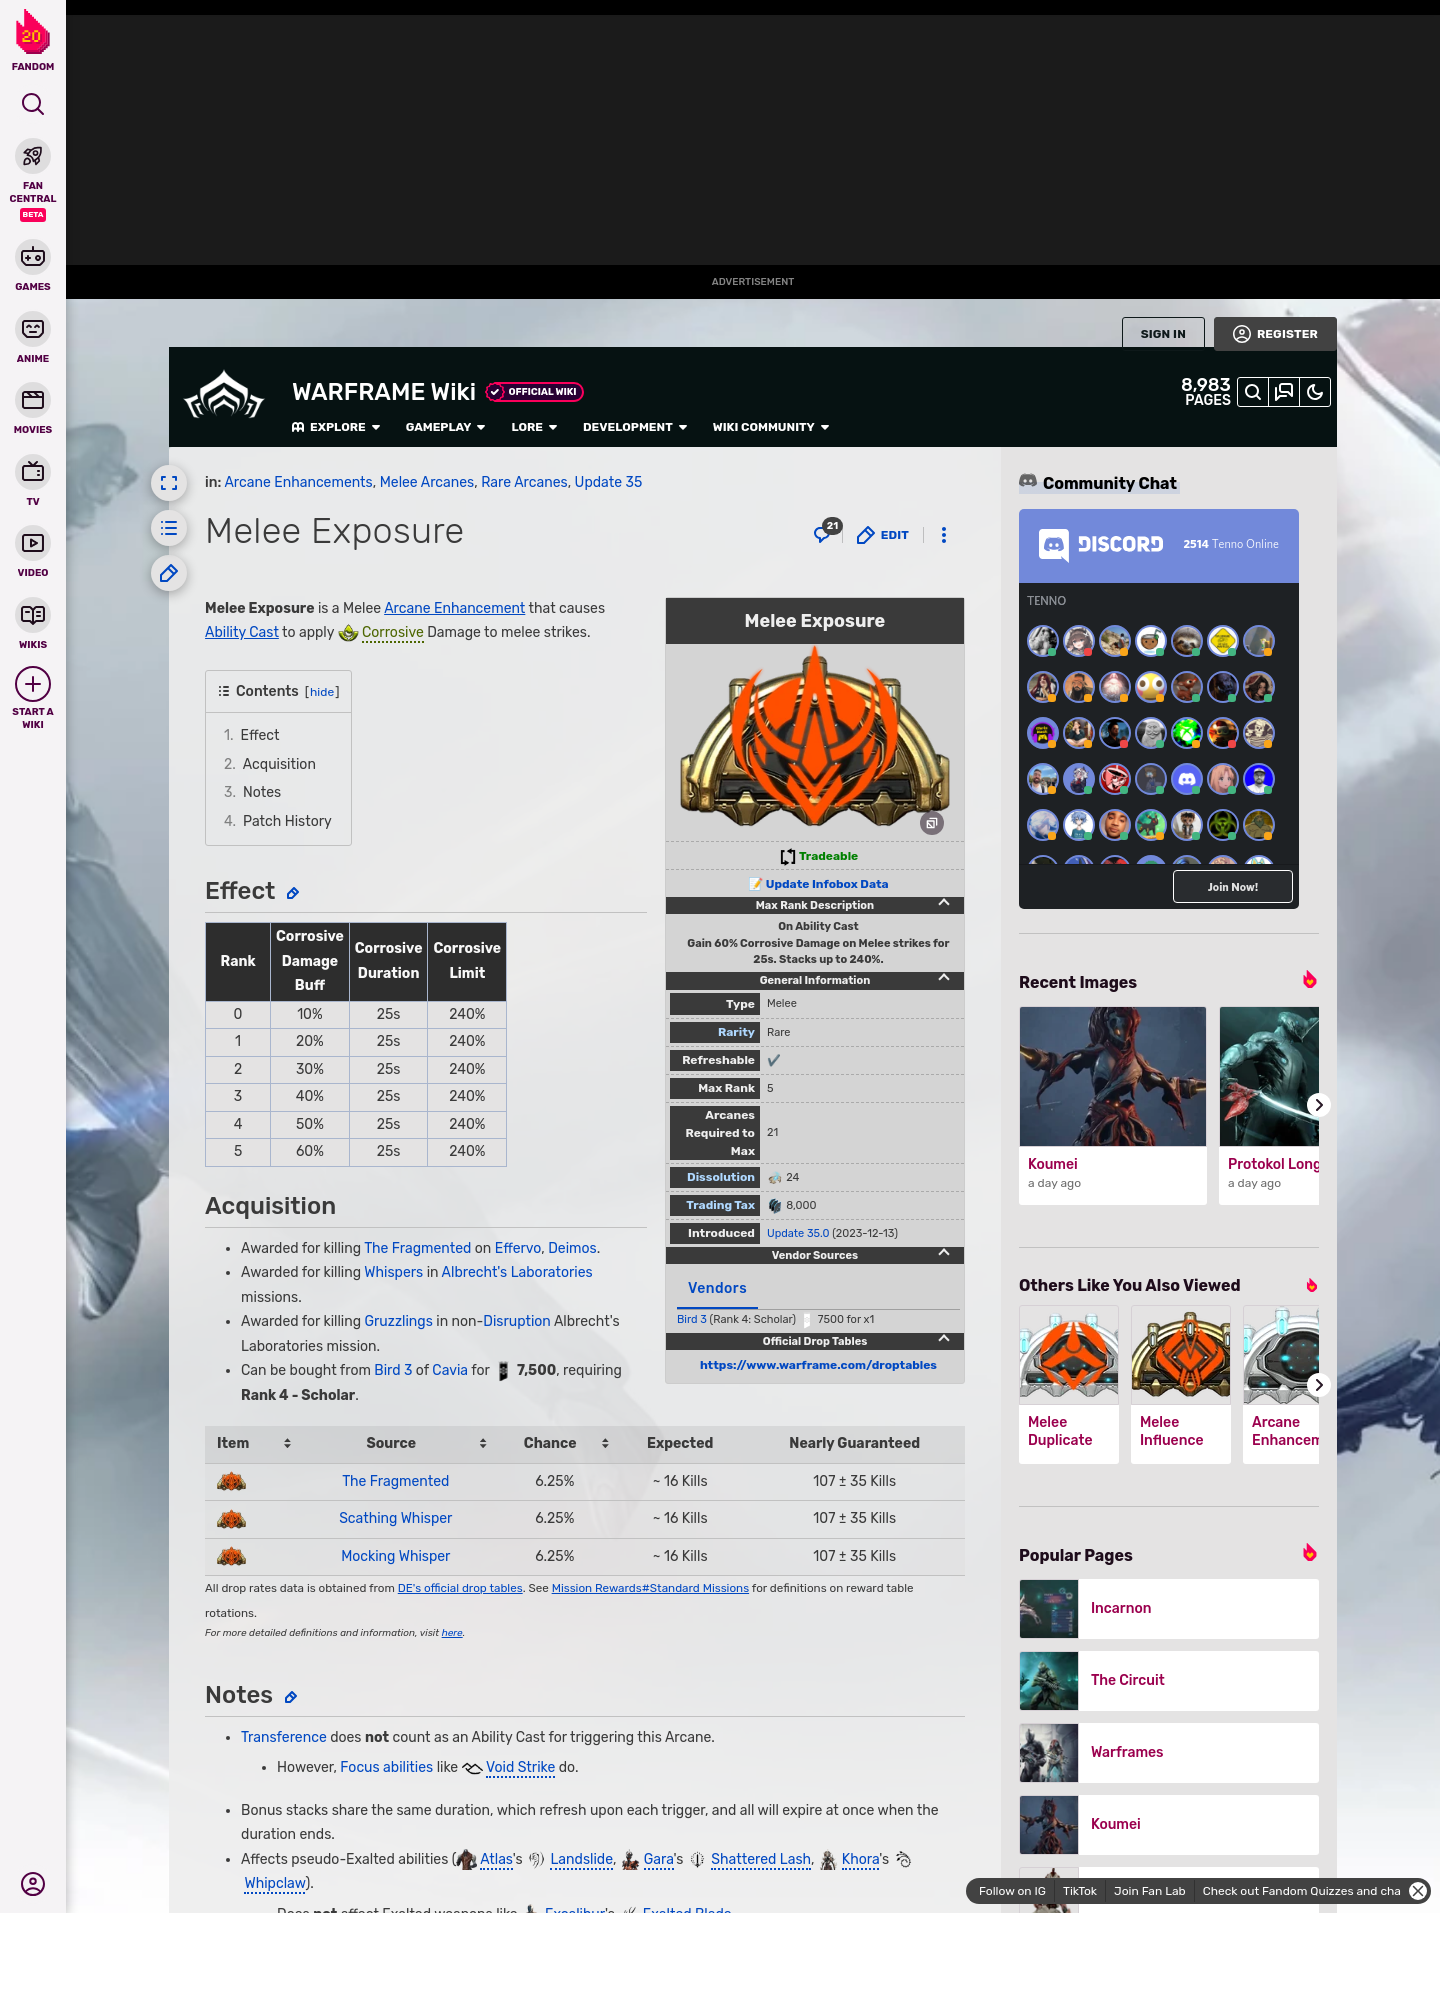Open the user profile icon in sidebar
The image size is (1440, 2000).
coord(33,1884)
